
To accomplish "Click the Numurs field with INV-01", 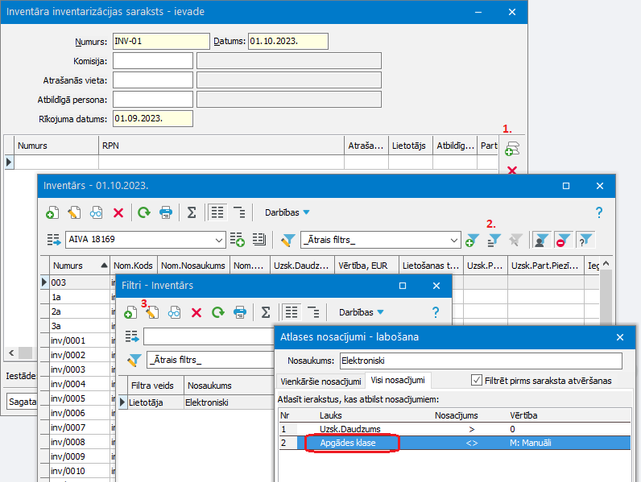I will click(x=160, y=42).
